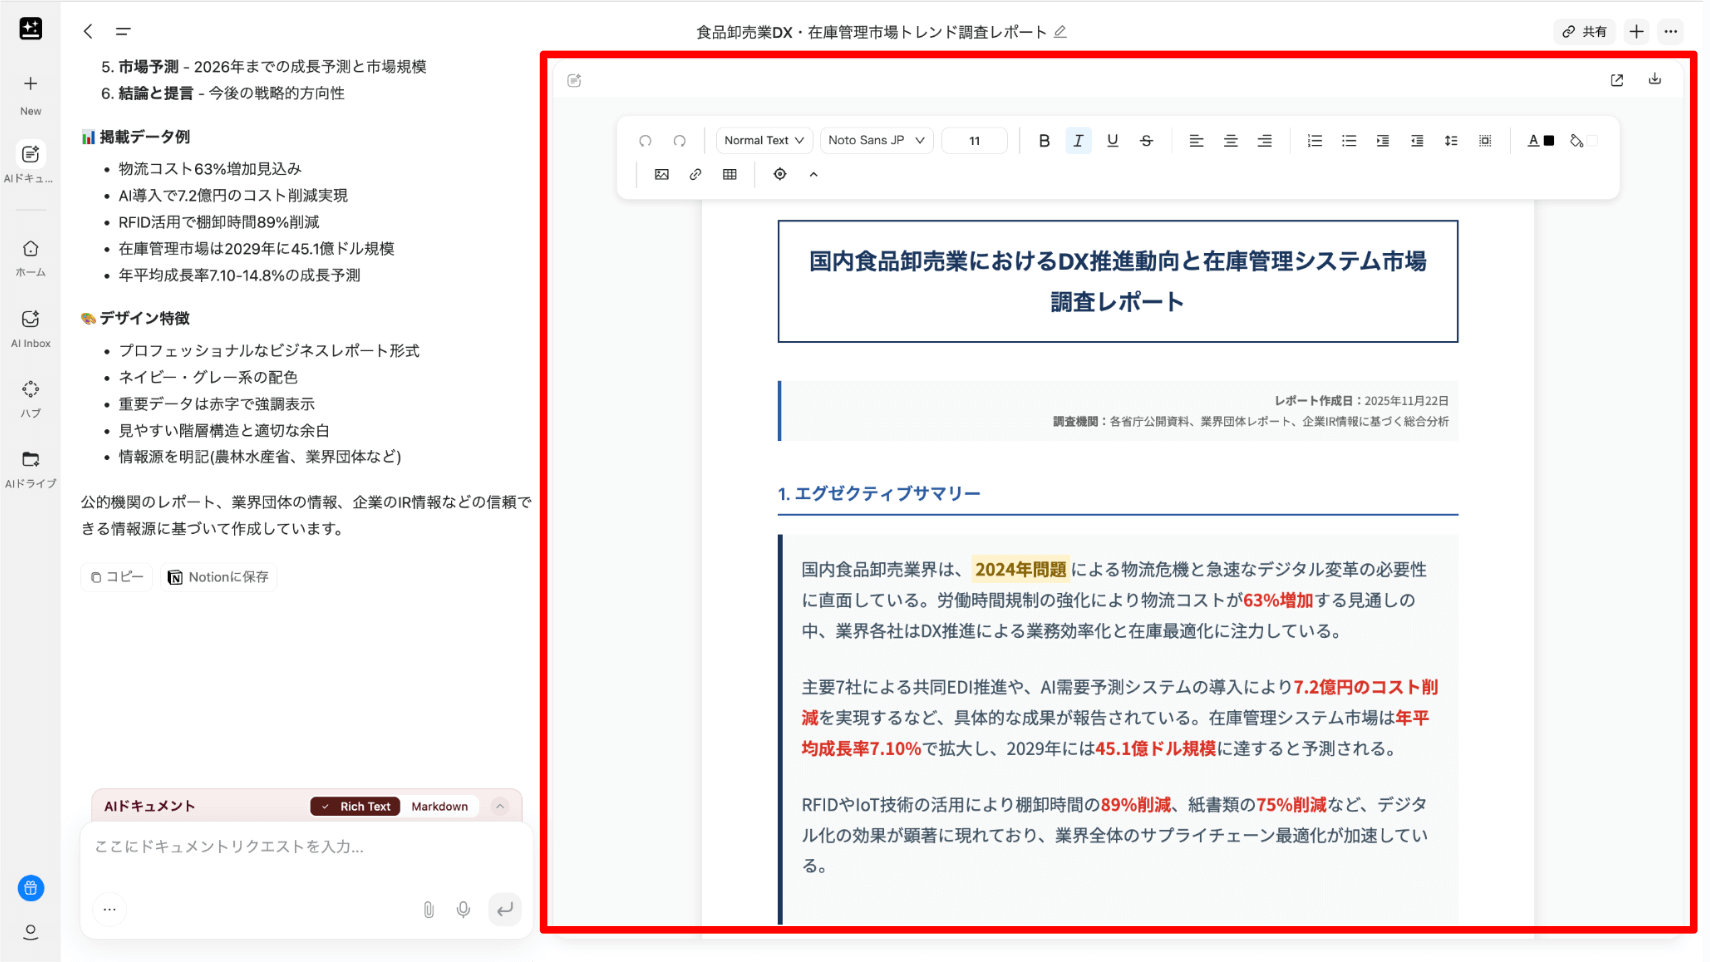Toggle bold formatting
This screenshot has width=1710, height=962.
[x=1044, y=141]
